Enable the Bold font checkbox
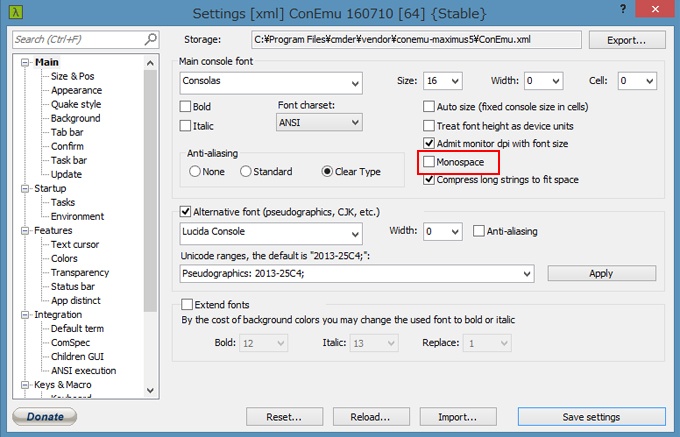This screenshot has height=437, width=680. tap(185, 106)
